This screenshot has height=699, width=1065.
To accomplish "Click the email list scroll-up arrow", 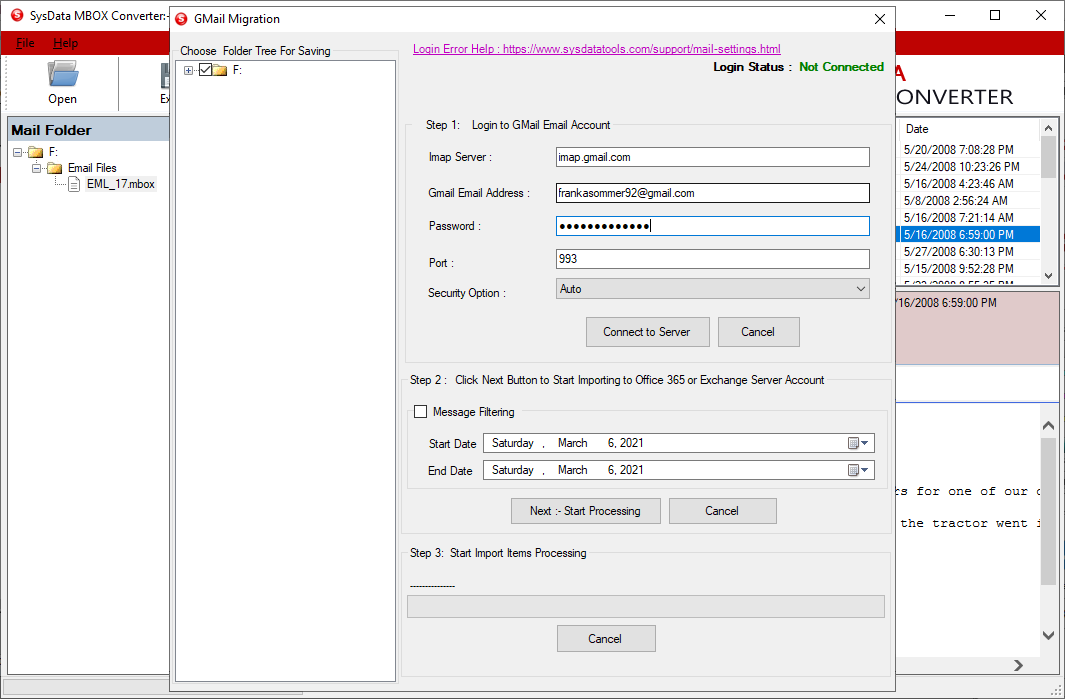I will click(x=1048, y=128).
